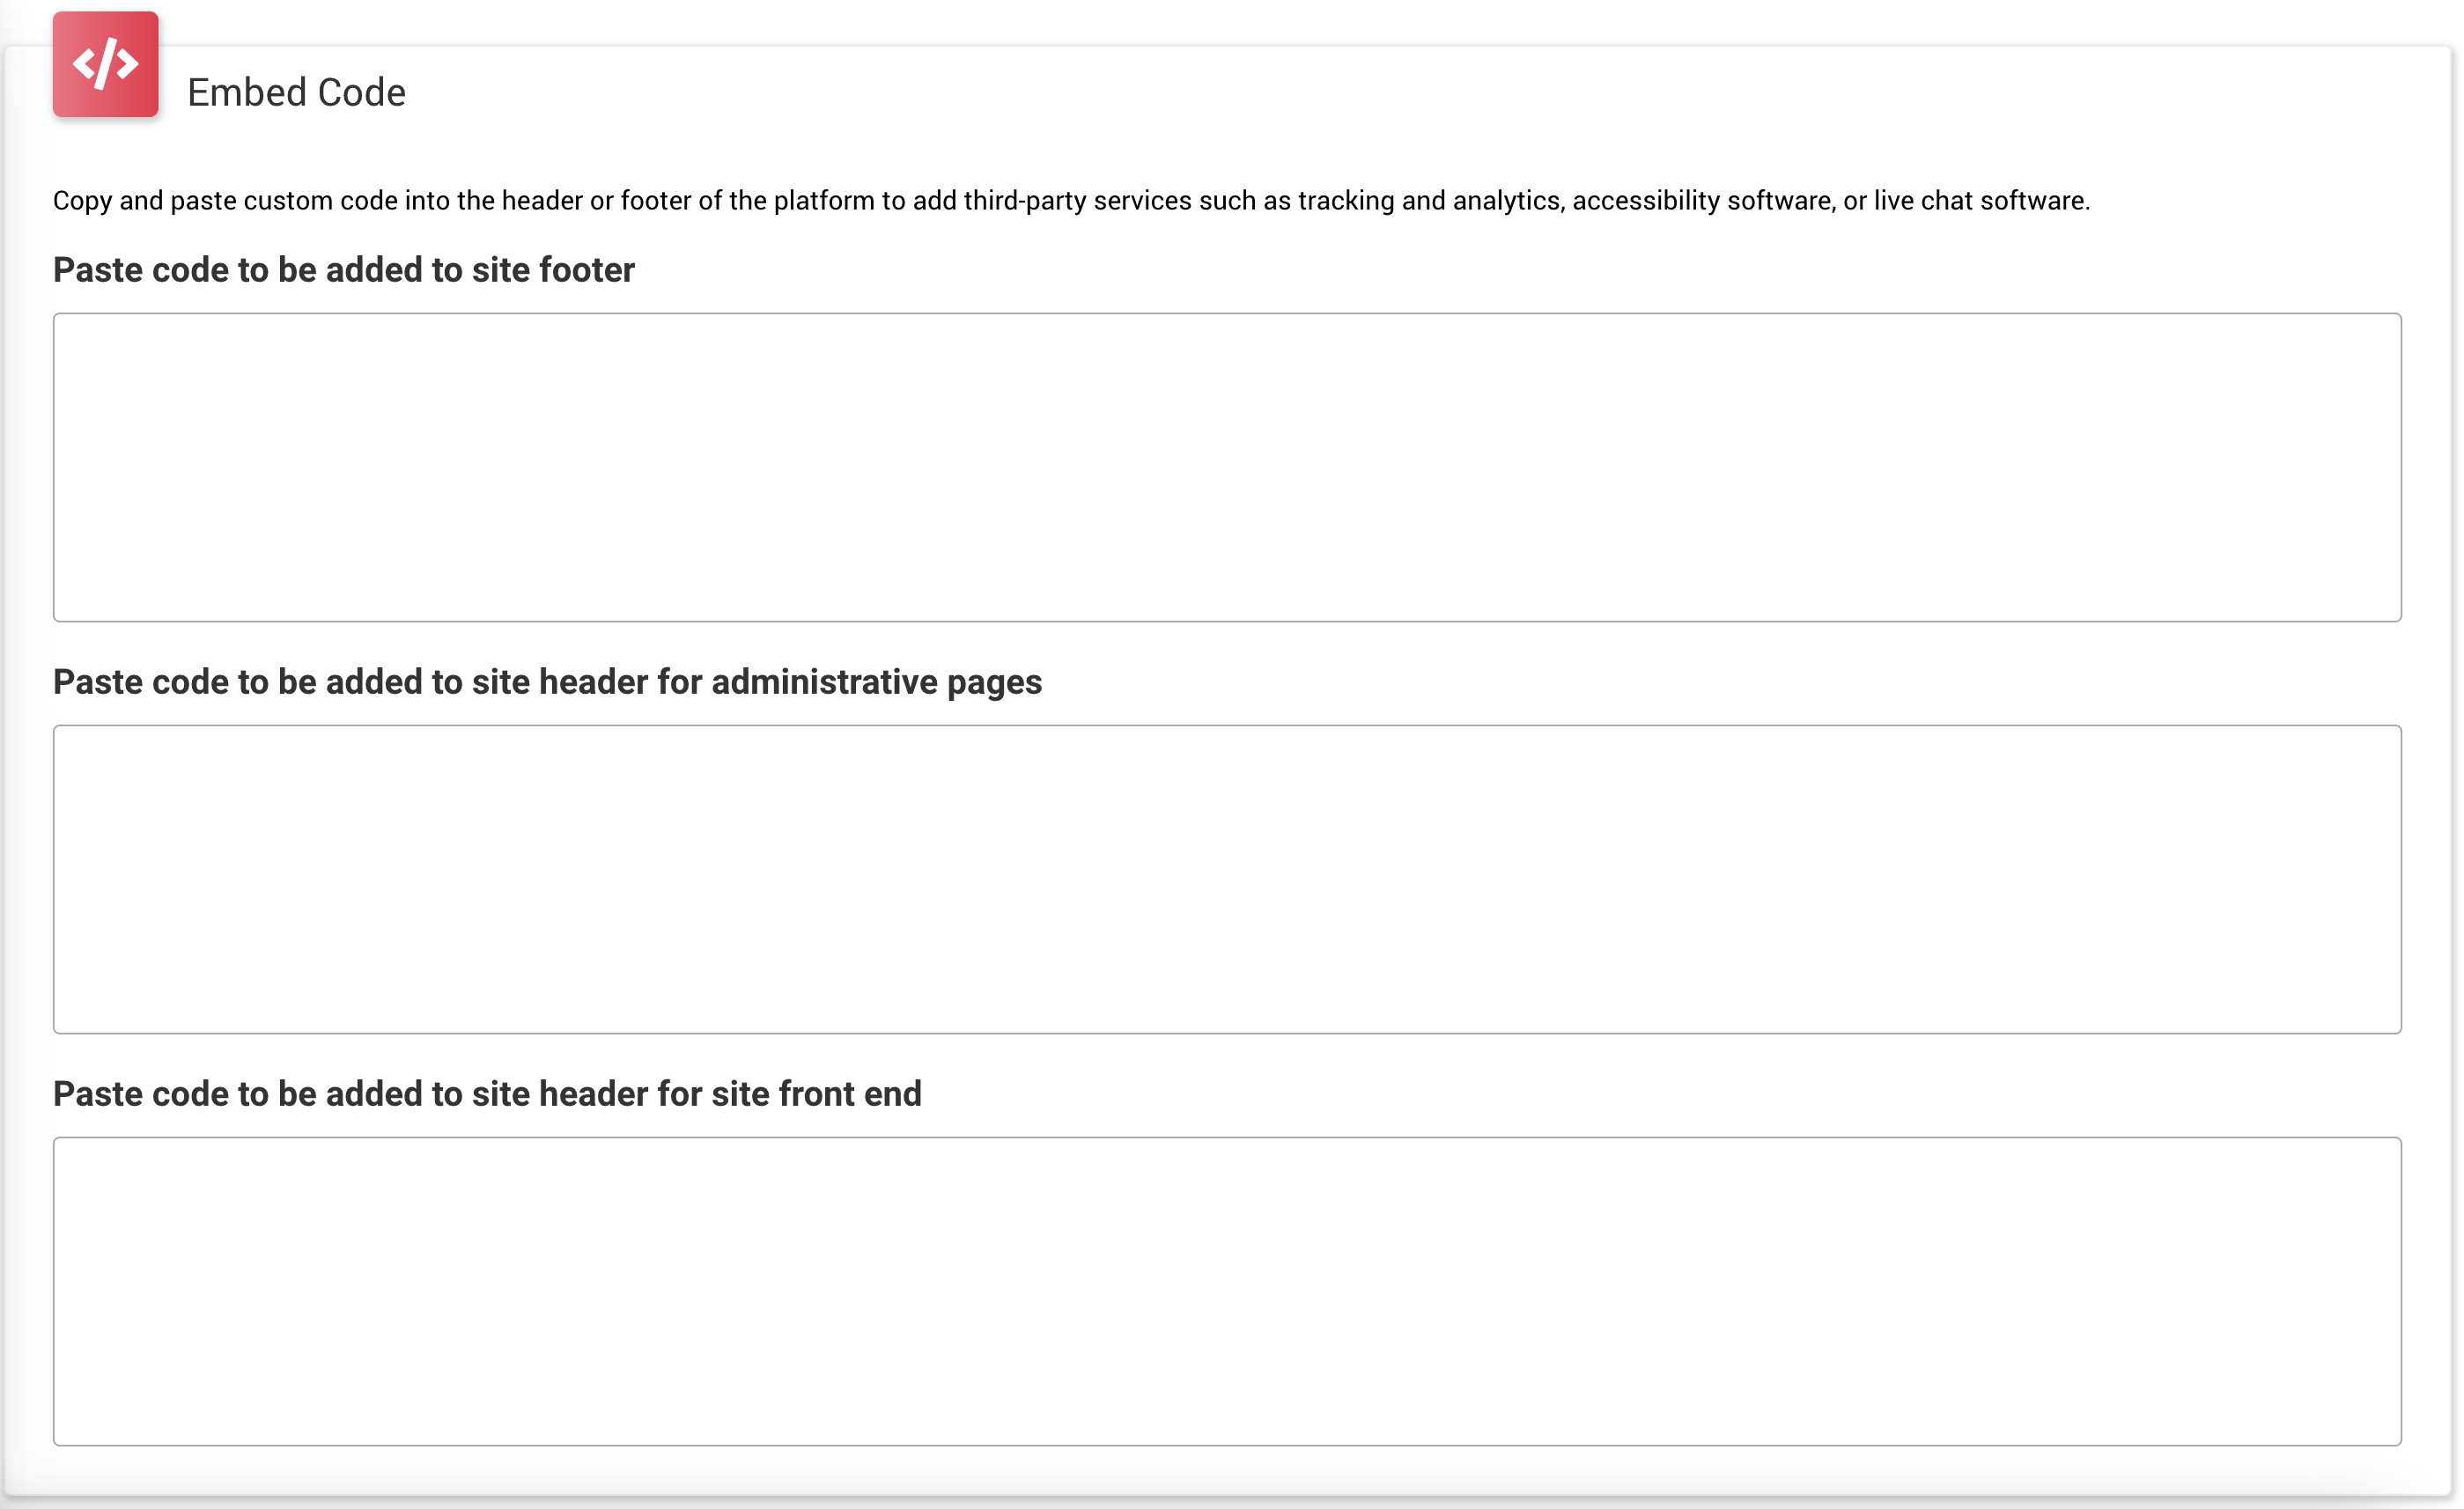Click the site front end header label
The width and height of the screenshot is (2464, 1509).
coord(487,1094)
